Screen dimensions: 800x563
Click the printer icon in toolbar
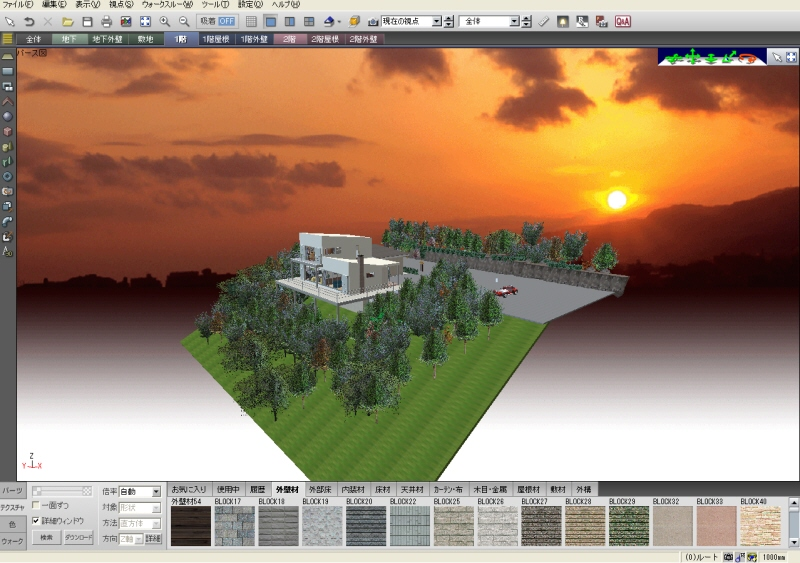(106, 21)
